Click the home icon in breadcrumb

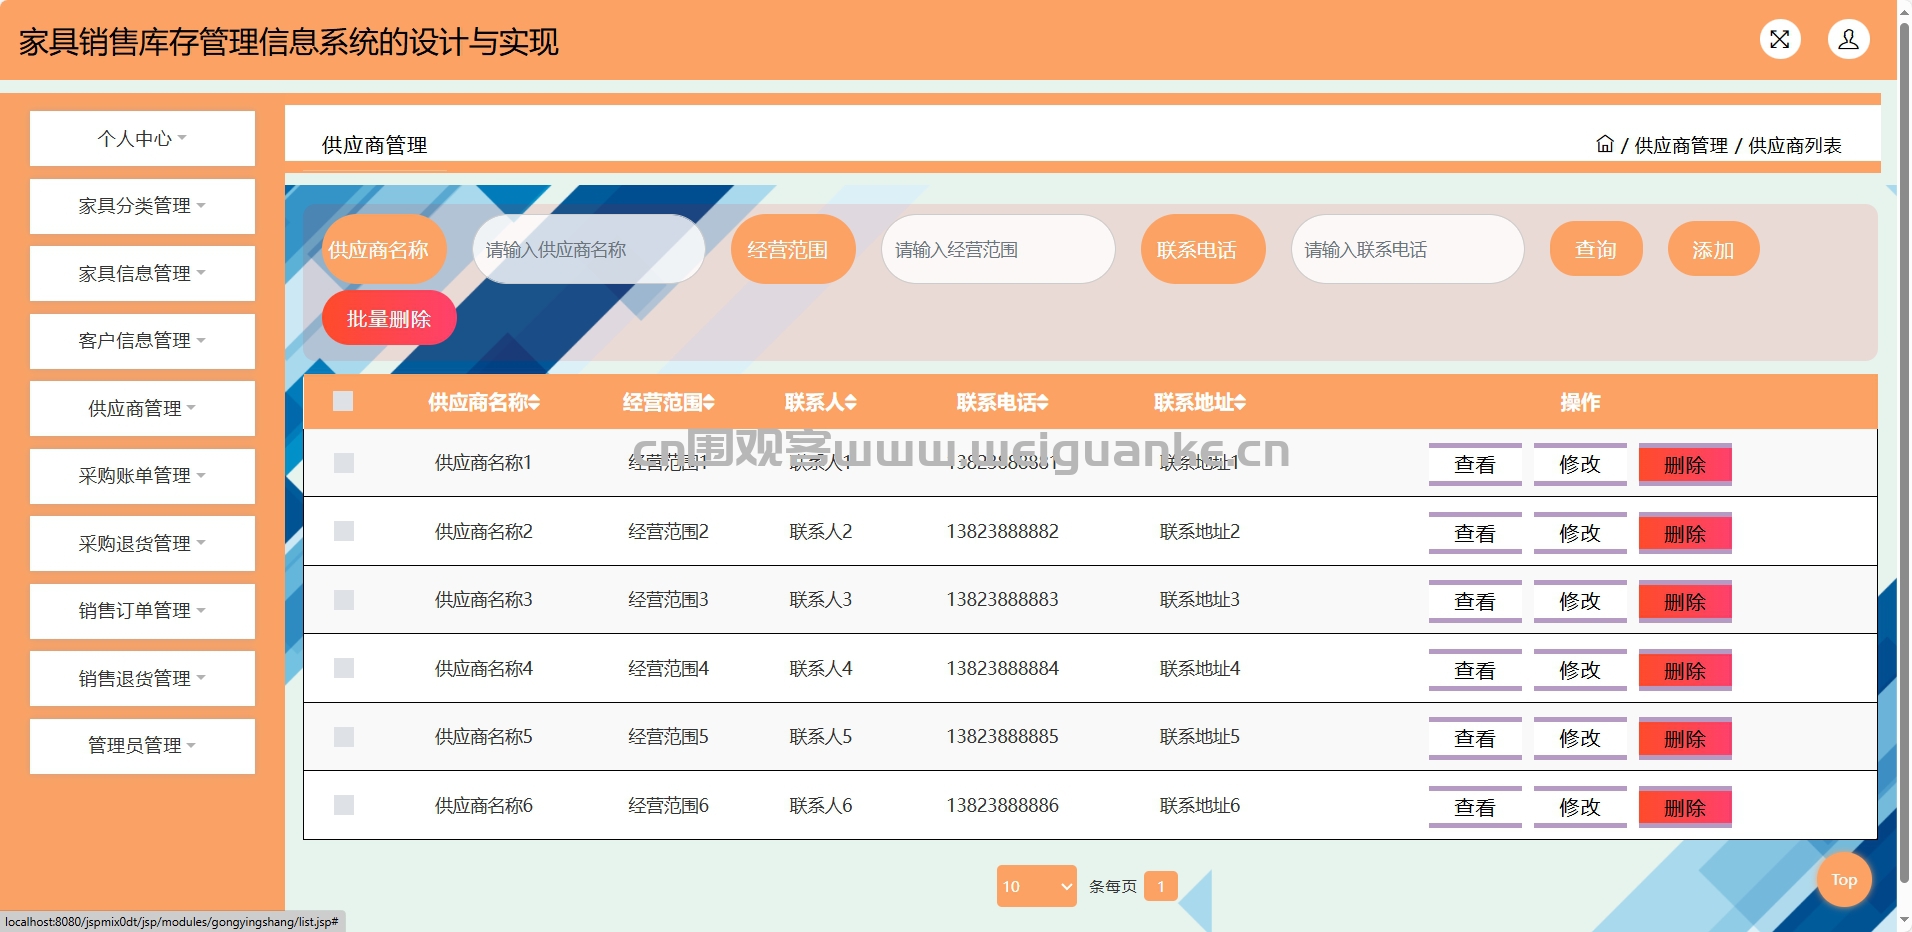[1604, 144]
